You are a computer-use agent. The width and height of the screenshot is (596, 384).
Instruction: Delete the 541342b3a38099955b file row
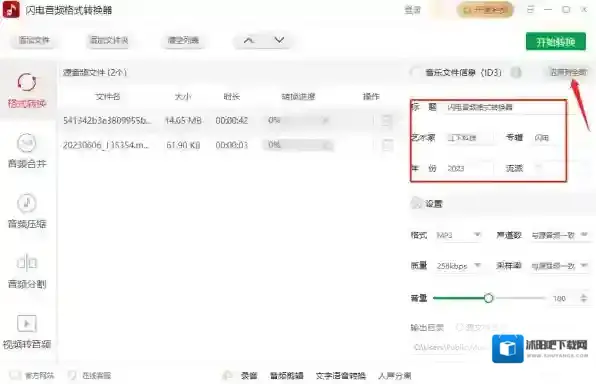click(x=387, y=121)
